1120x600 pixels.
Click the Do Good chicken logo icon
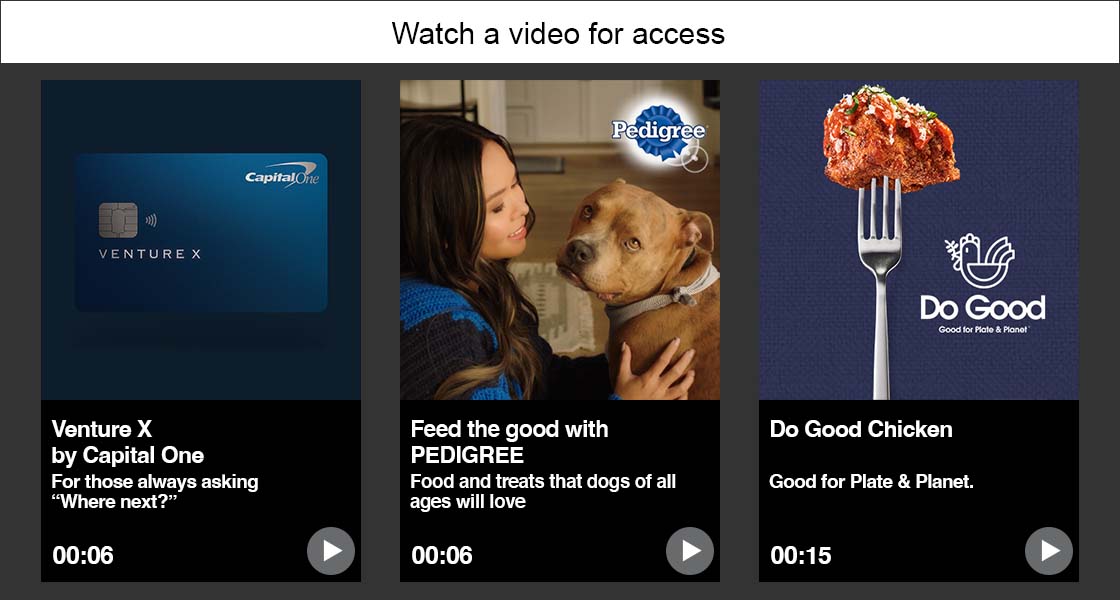click(x=979, y=260)
